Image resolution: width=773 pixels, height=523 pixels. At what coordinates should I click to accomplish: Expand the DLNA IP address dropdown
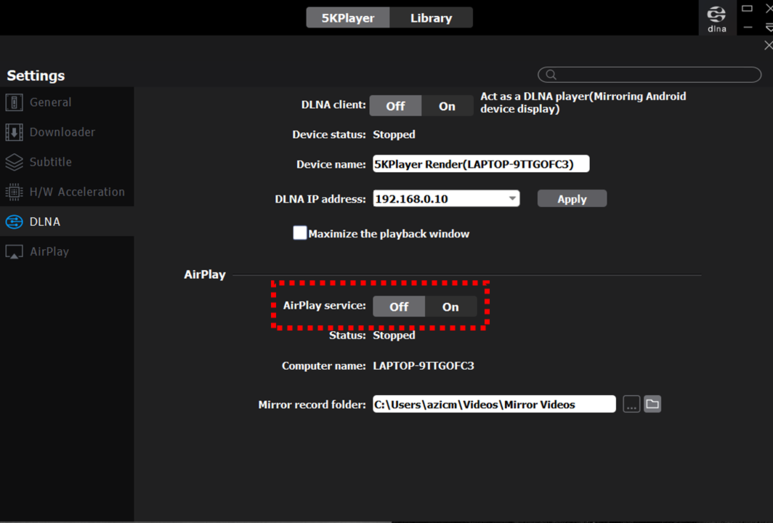coord(512,199)
